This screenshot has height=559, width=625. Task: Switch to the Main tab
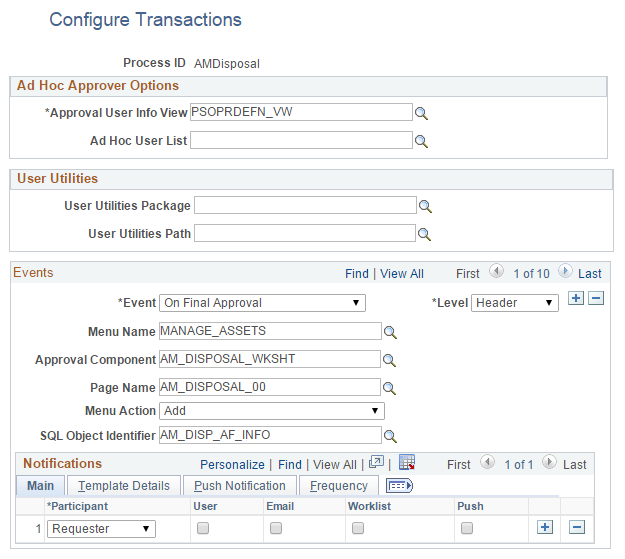point(40,486)
